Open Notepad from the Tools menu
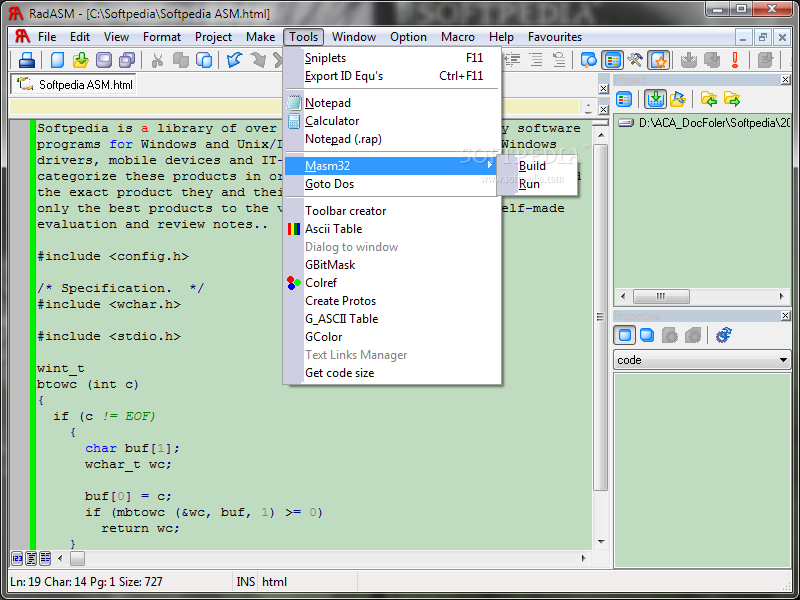Viewport: 800px width, 600px height. coord(392,103)
